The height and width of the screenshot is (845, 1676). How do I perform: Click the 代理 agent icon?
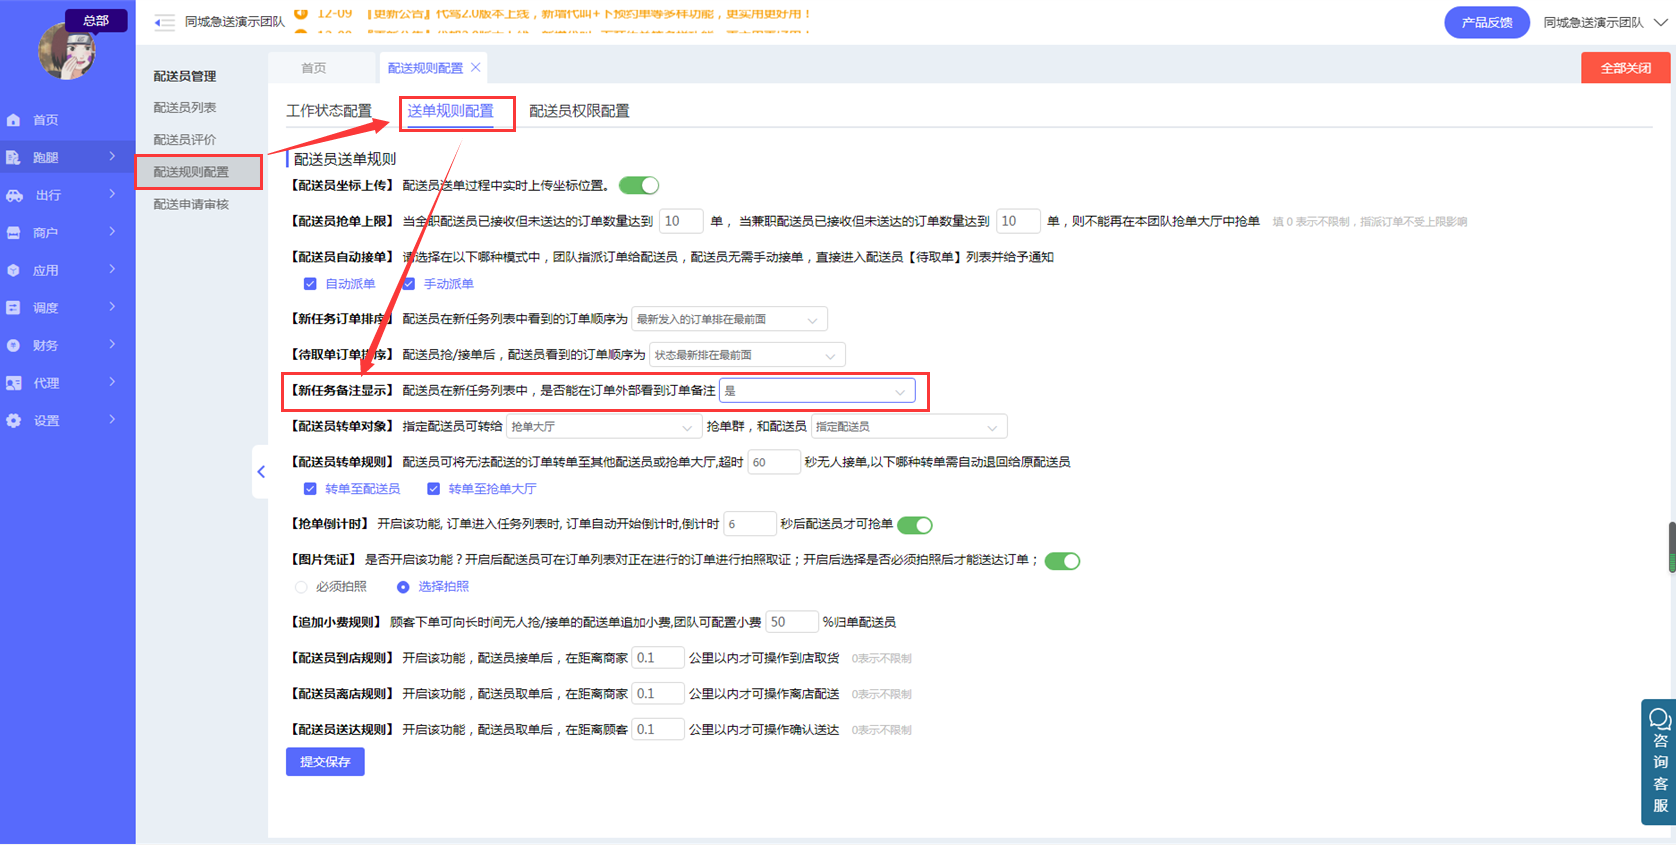click(14, 383)
